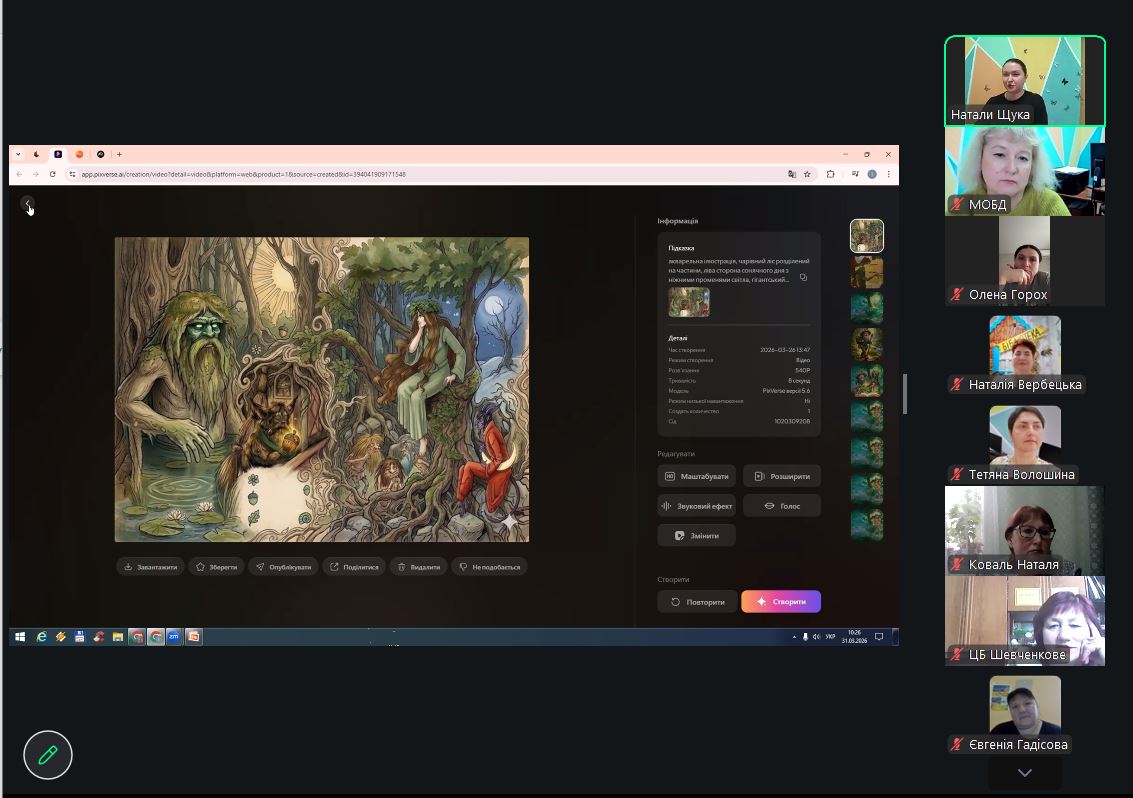
Task: Click the translate page icon in address bar
Action: [x=792, y=174]
